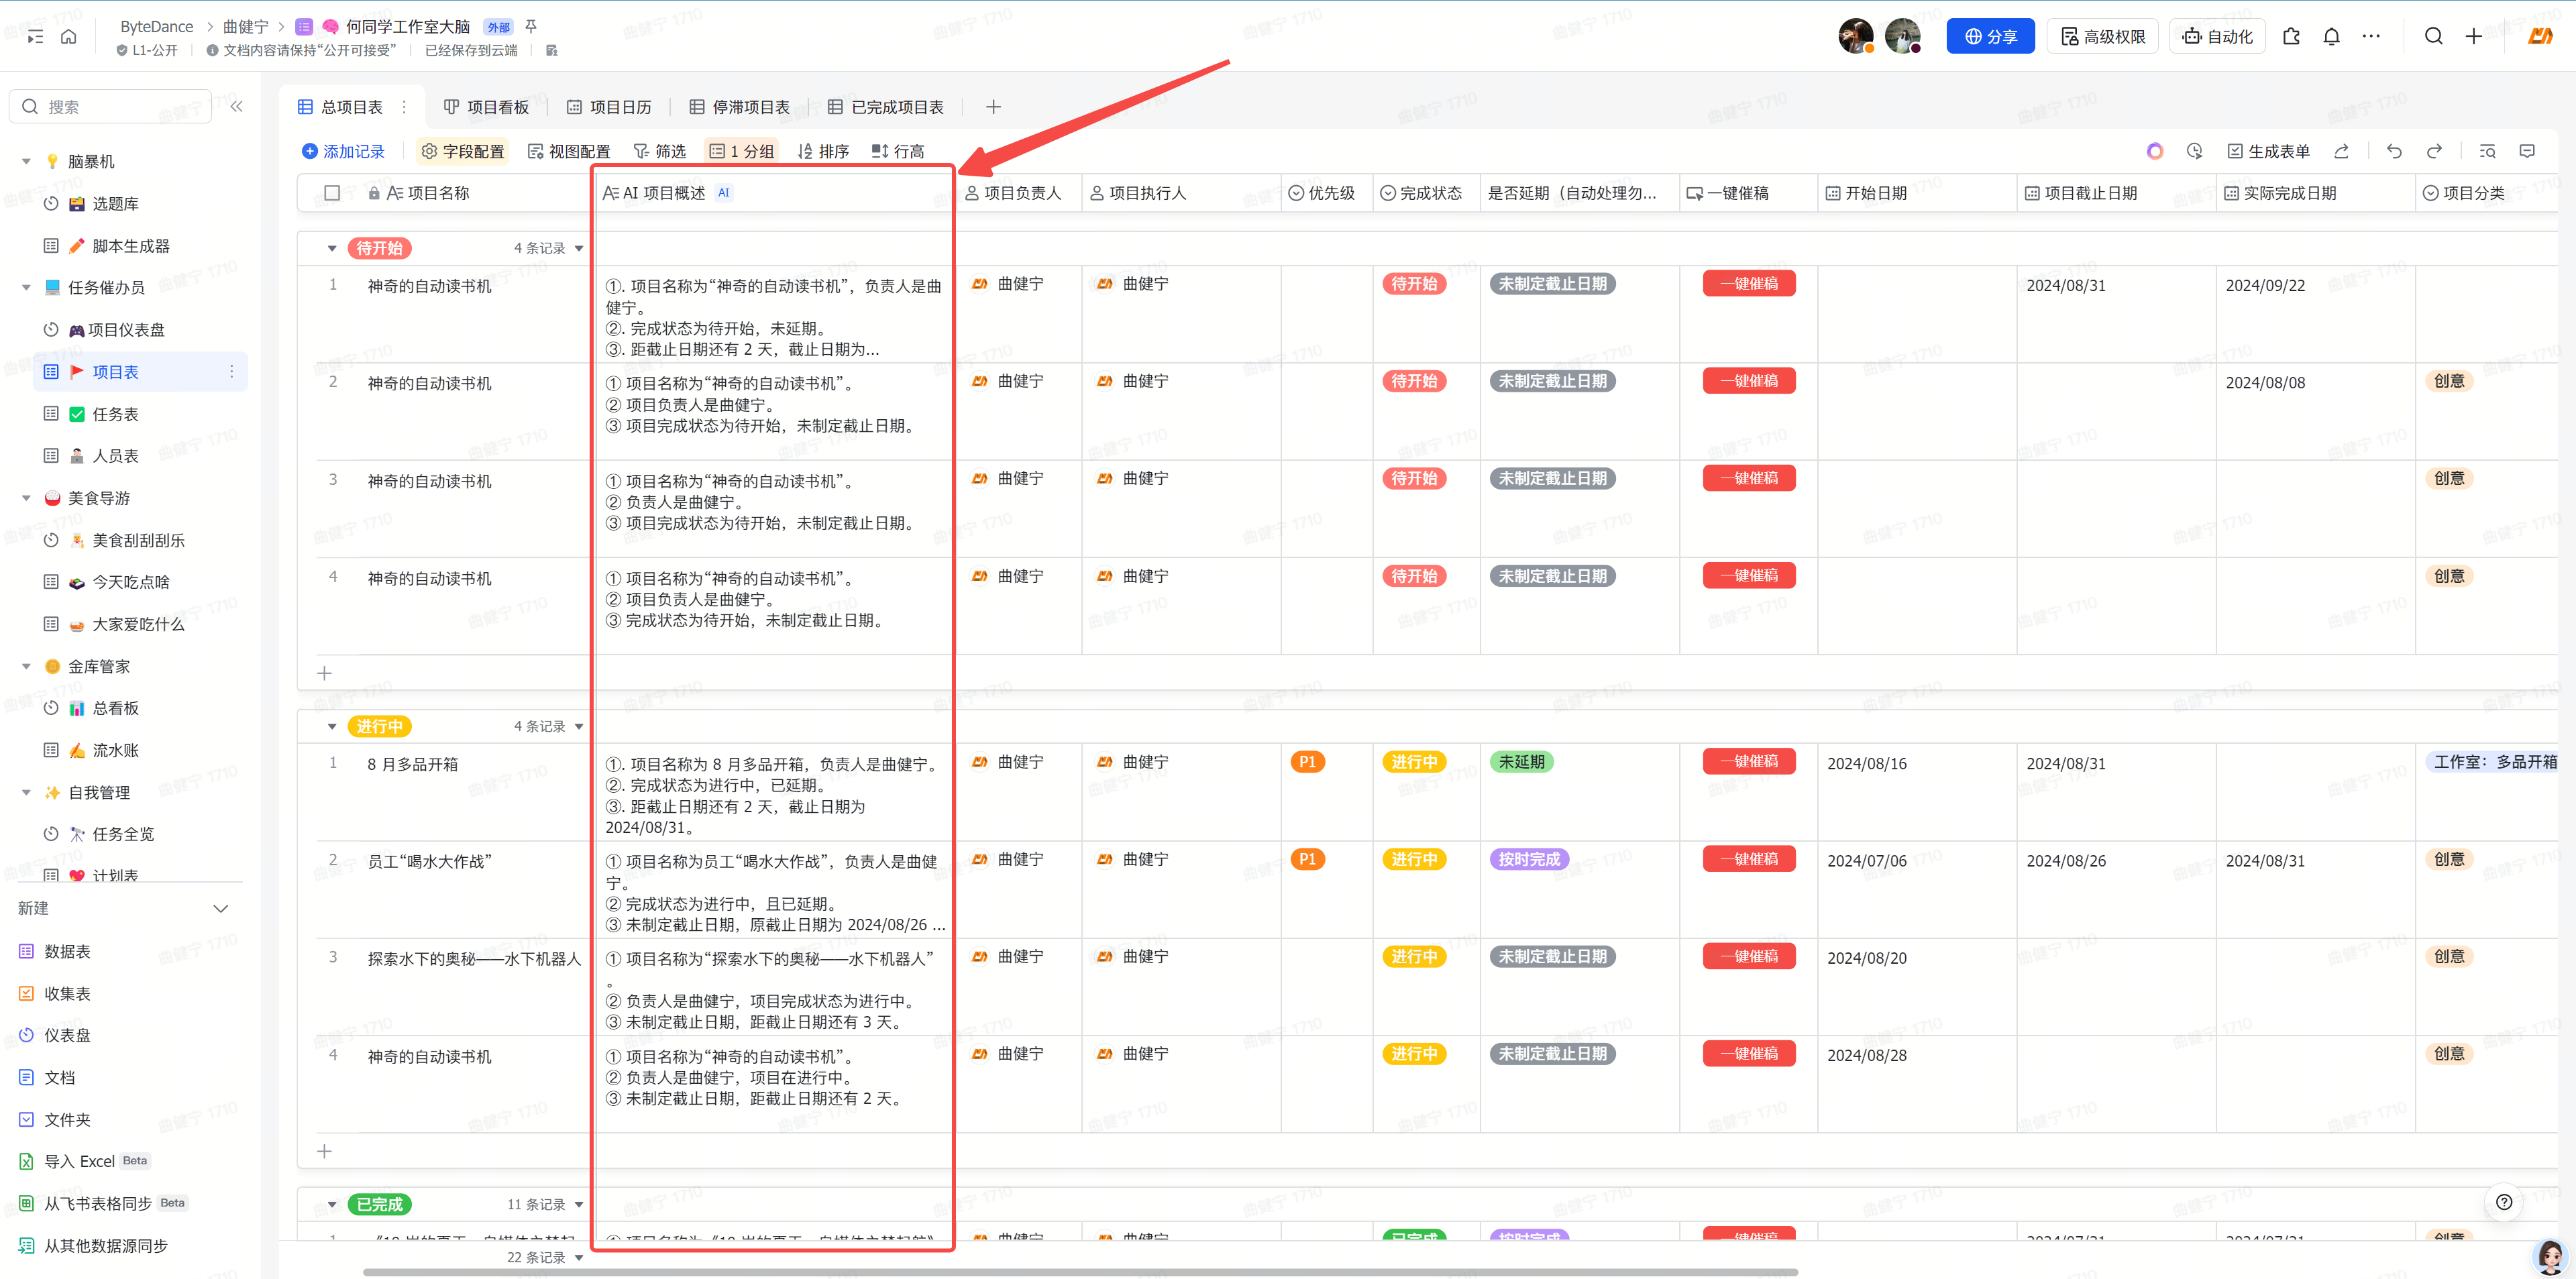Click 添加记录 button
The width and height of the screenshot is (2576, 1279).
point(343,151)
